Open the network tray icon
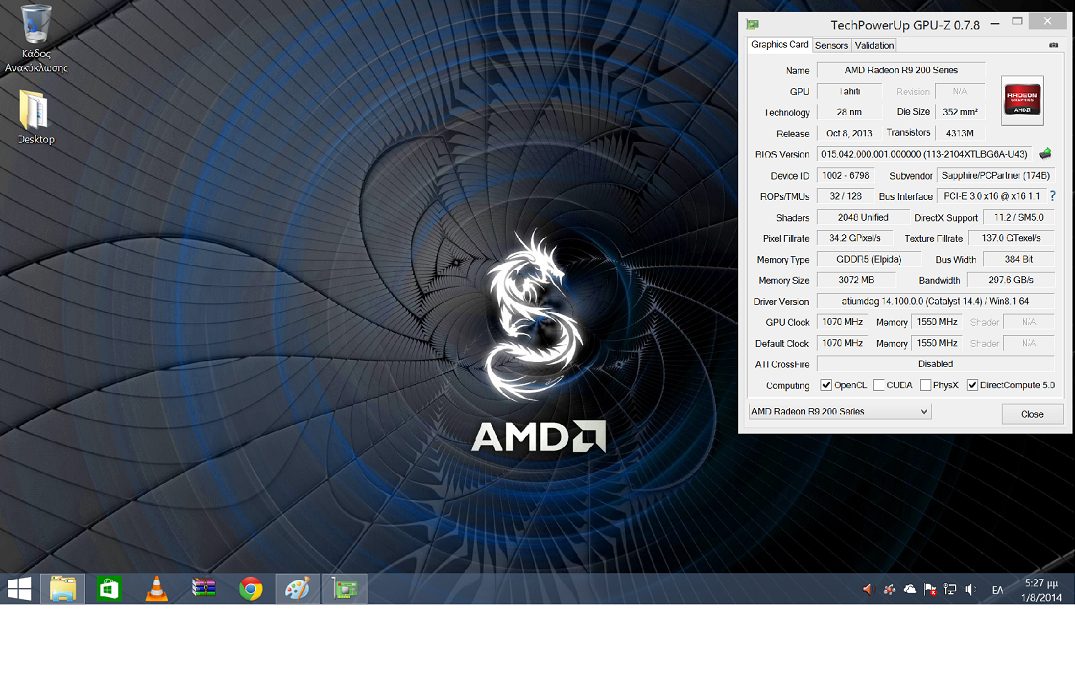Image resolution: width=1075 pixels, height=675 pixels. coord(950,589)
